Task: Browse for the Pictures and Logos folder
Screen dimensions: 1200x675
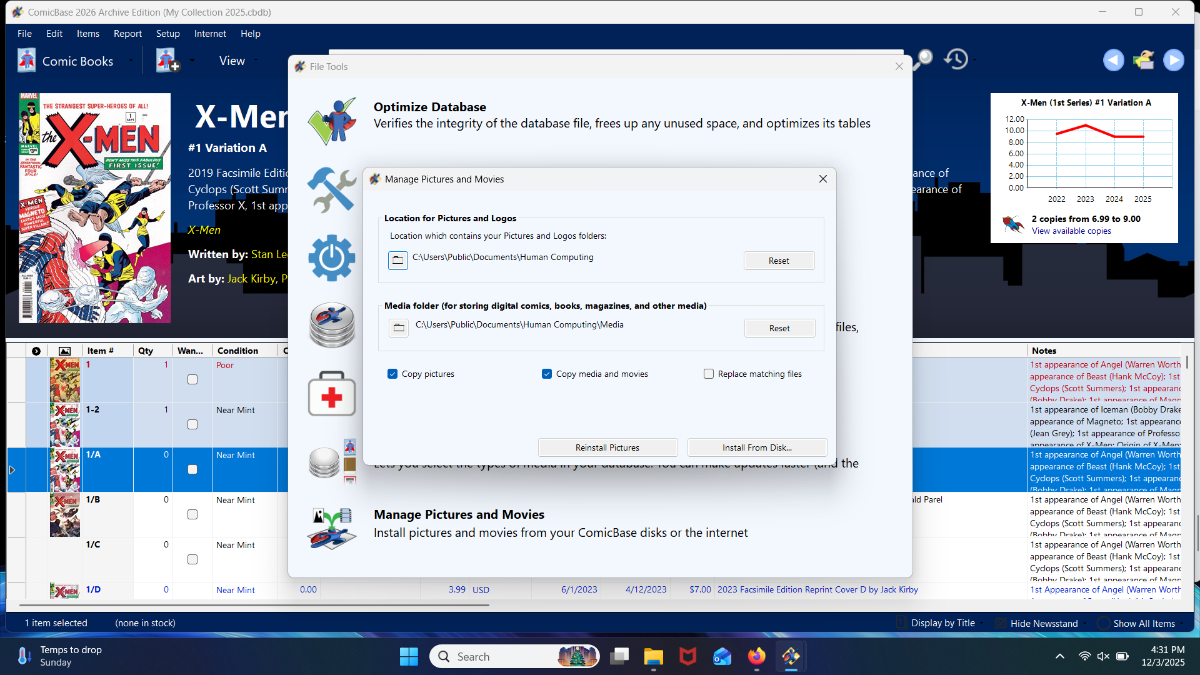Action: 398,260
